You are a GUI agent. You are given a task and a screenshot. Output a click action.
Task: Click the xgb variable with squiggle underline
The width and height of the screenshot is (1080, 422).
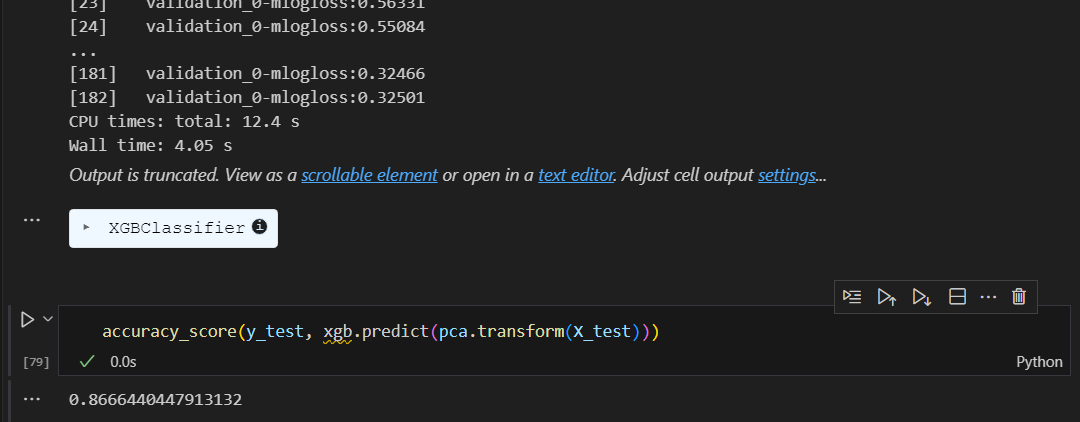coord(338,332)
